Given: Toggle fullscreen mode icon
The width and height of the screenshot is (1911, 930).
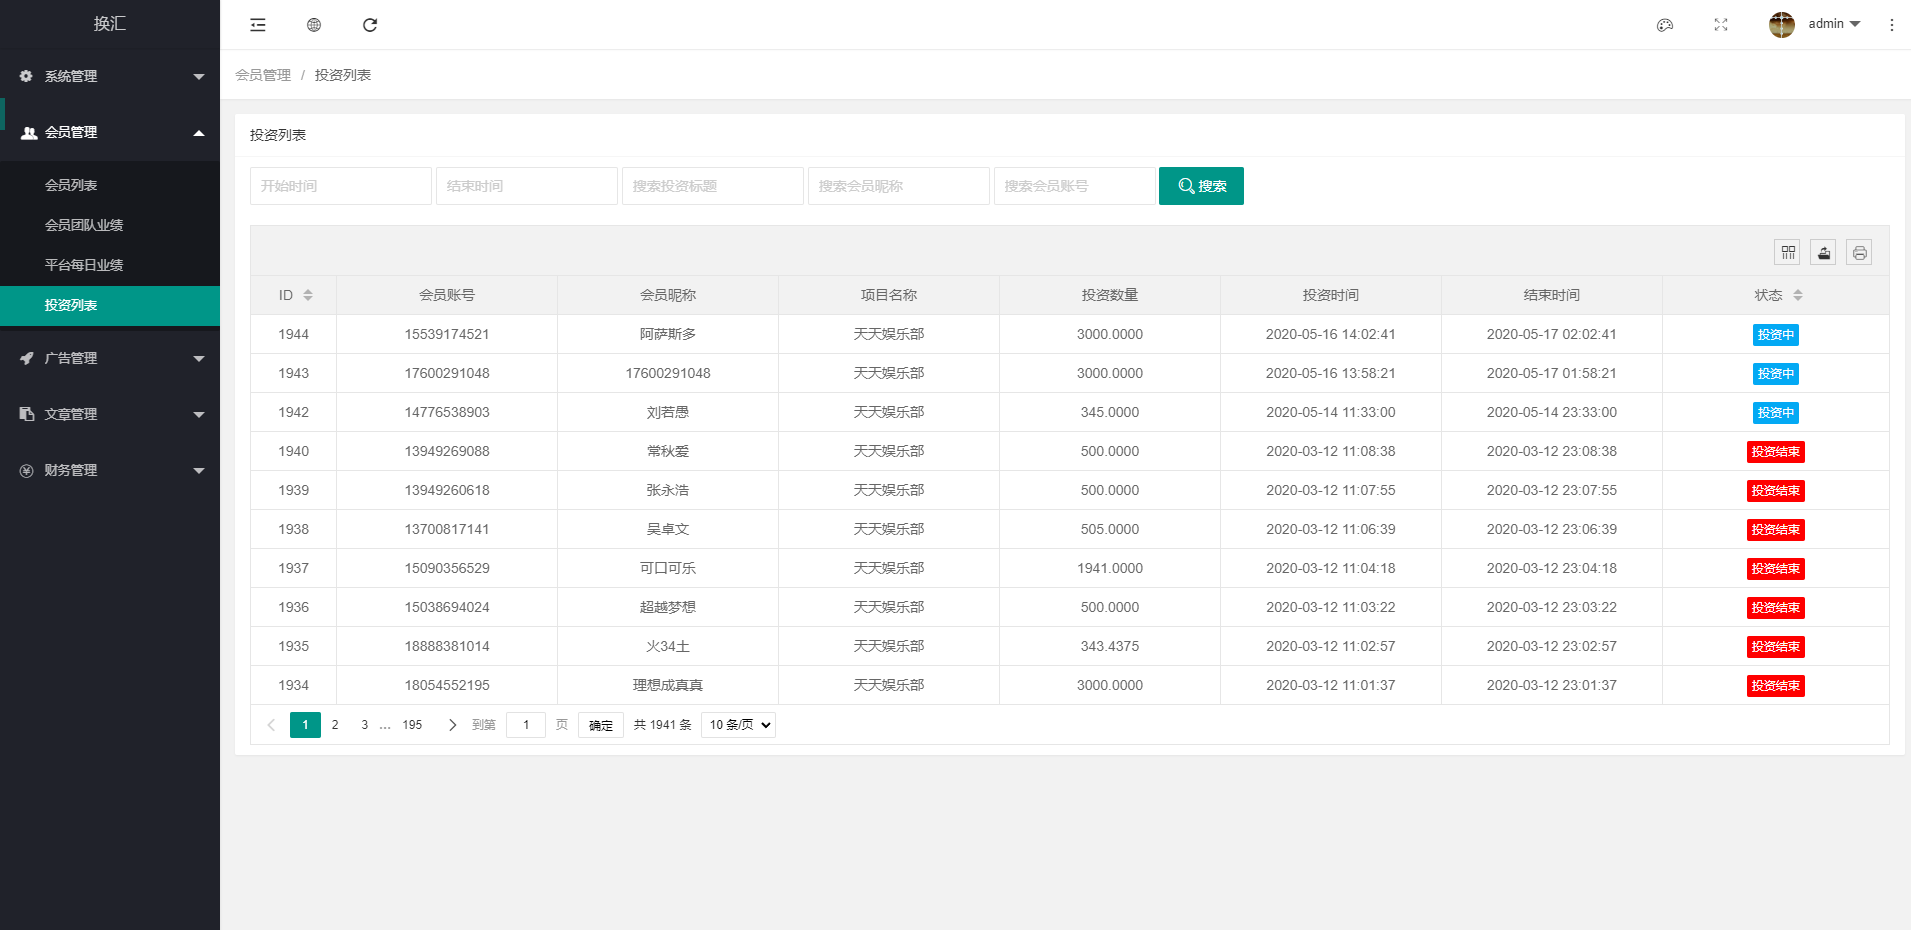Looking at the screenshot, I should click(x=1721, y=25).
